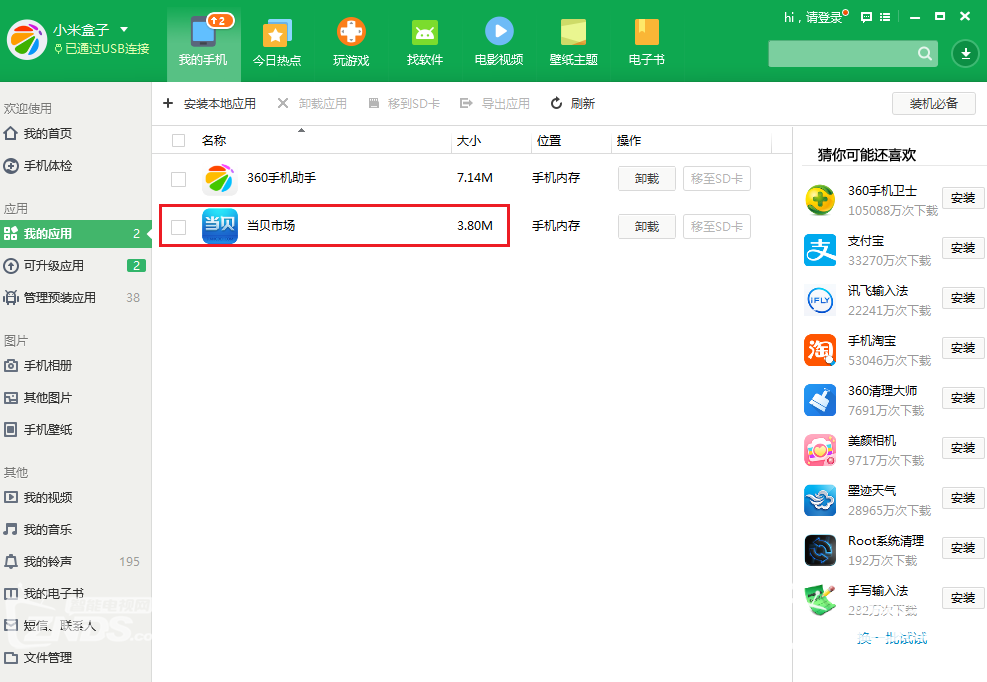Screen dimensions: 987x682
Task: Sort the list by 名称 column
Action: pos(214,140)
